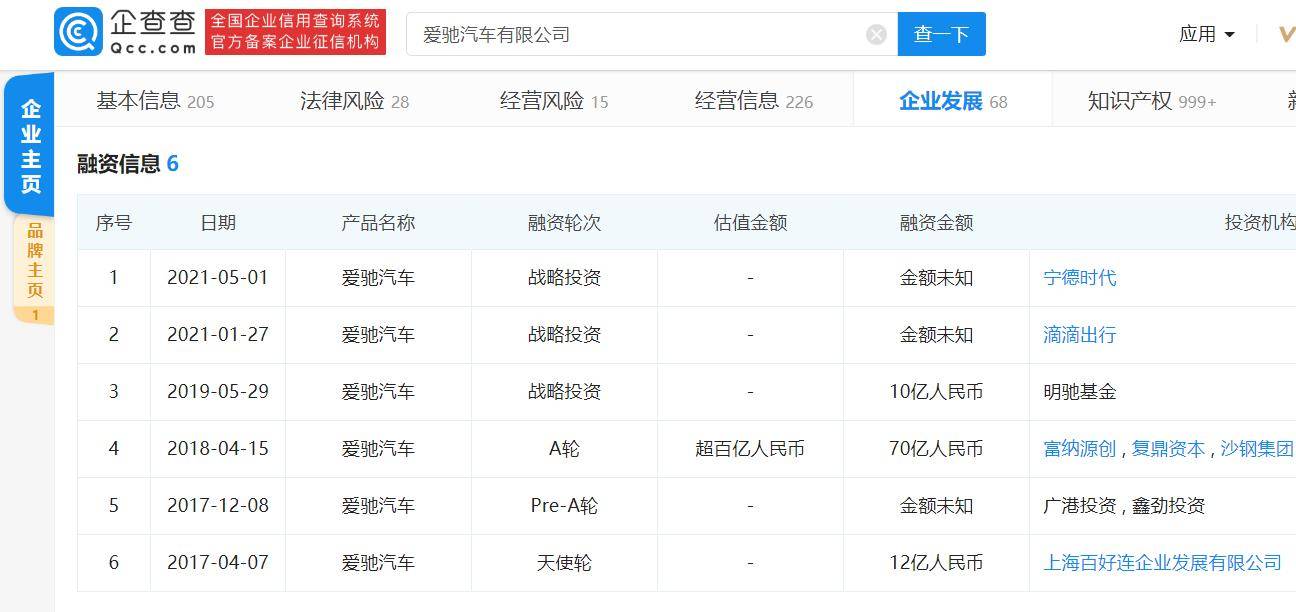Image resolution: width=1296 pixels, height=612 pixels.
Task: Click the Qcc.com logo icon
Action: pos(78,32)
